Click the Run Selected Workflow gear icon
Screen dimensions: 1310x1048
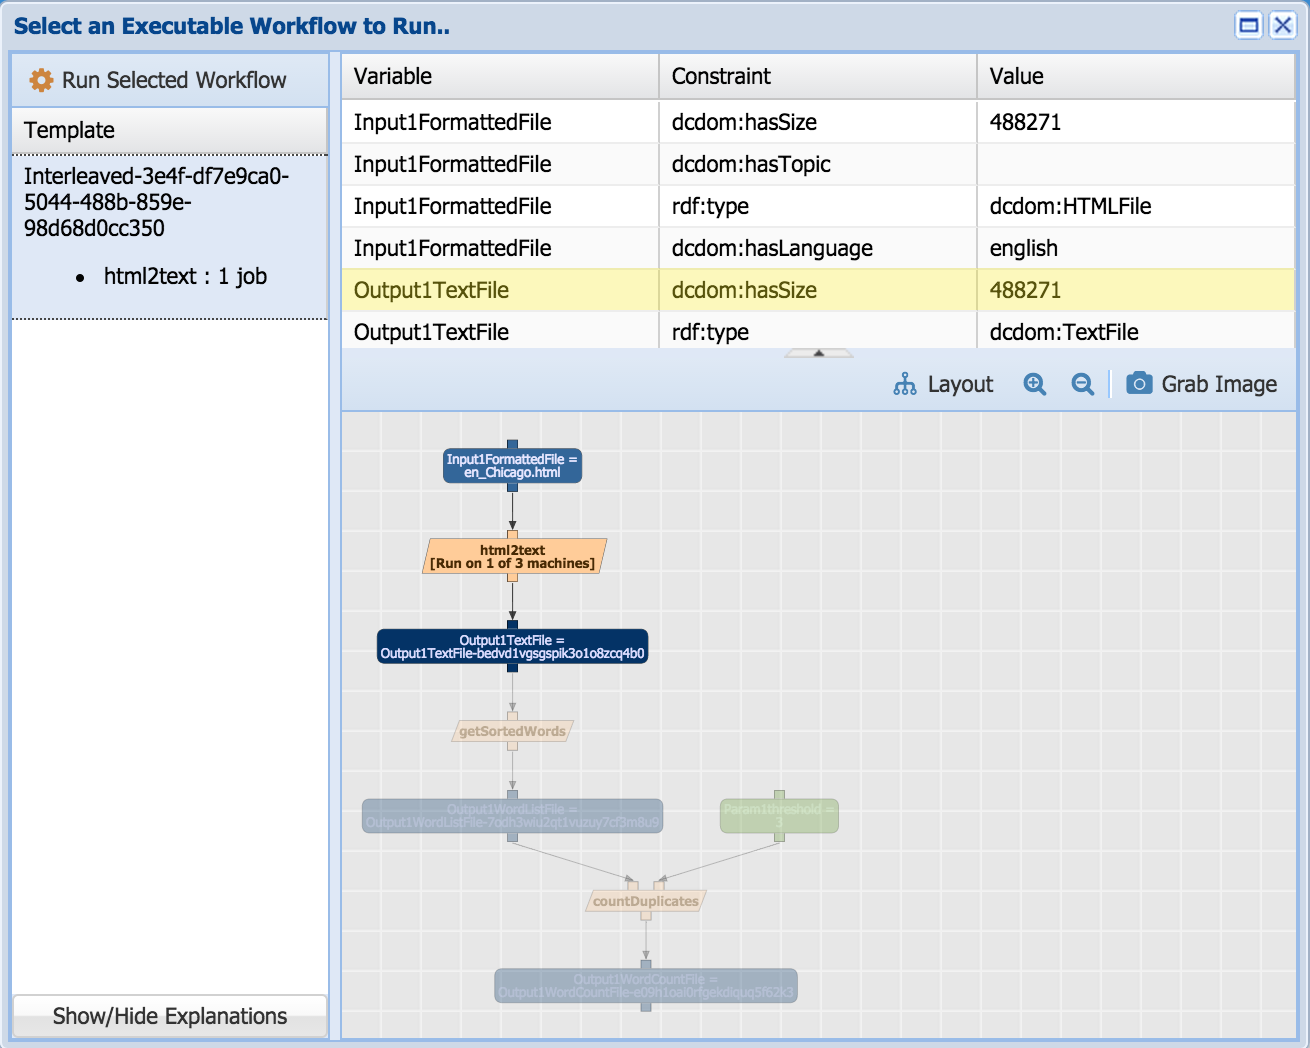(x=41, y=80)
